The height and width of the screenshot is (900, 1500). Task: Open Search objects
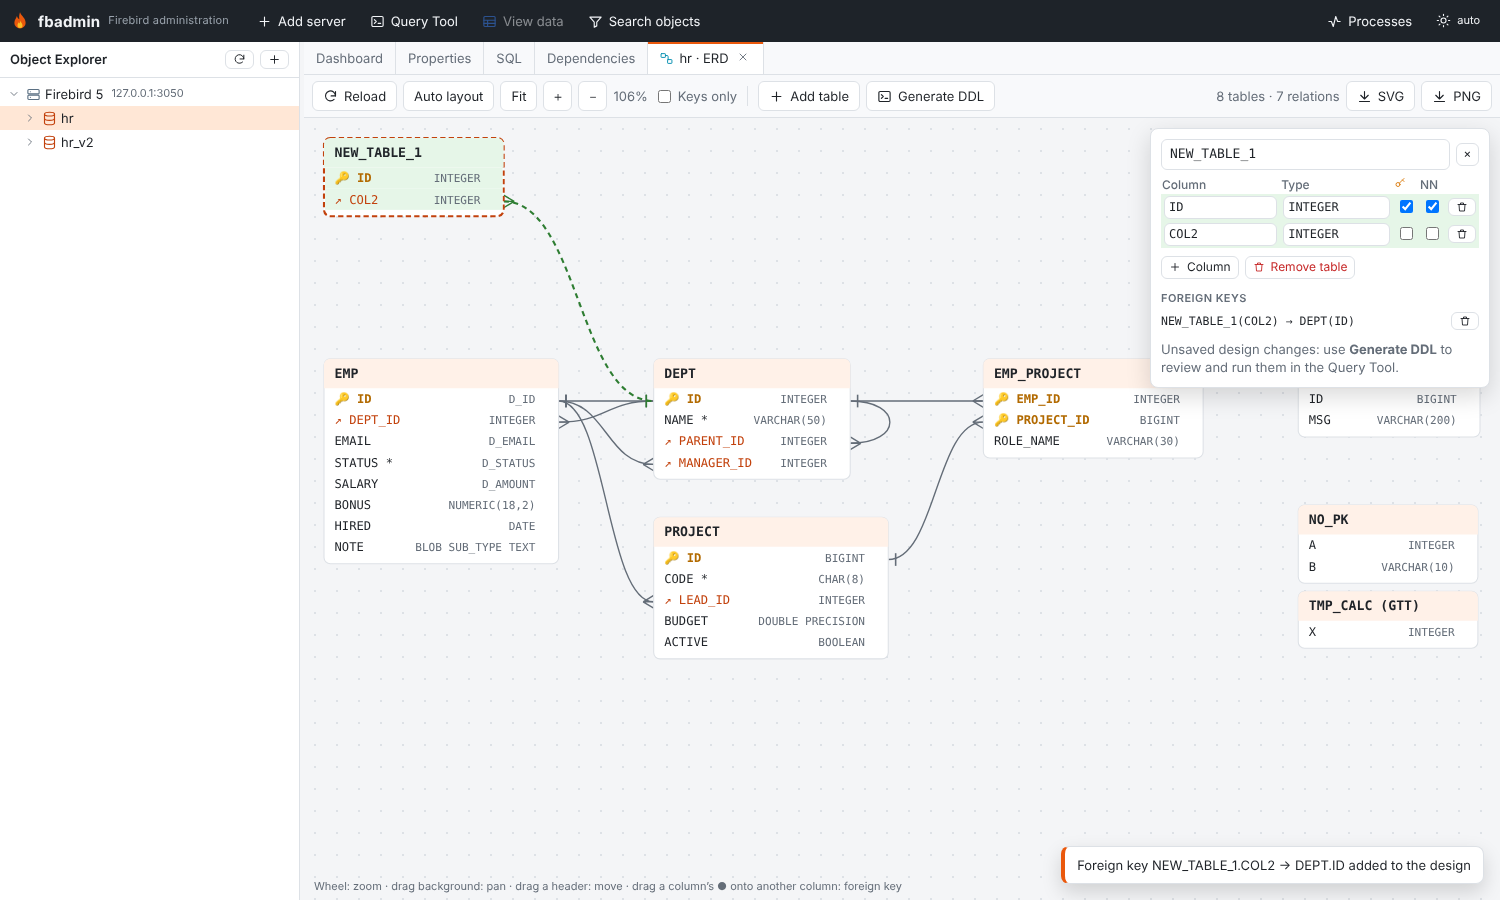[644, 21]
